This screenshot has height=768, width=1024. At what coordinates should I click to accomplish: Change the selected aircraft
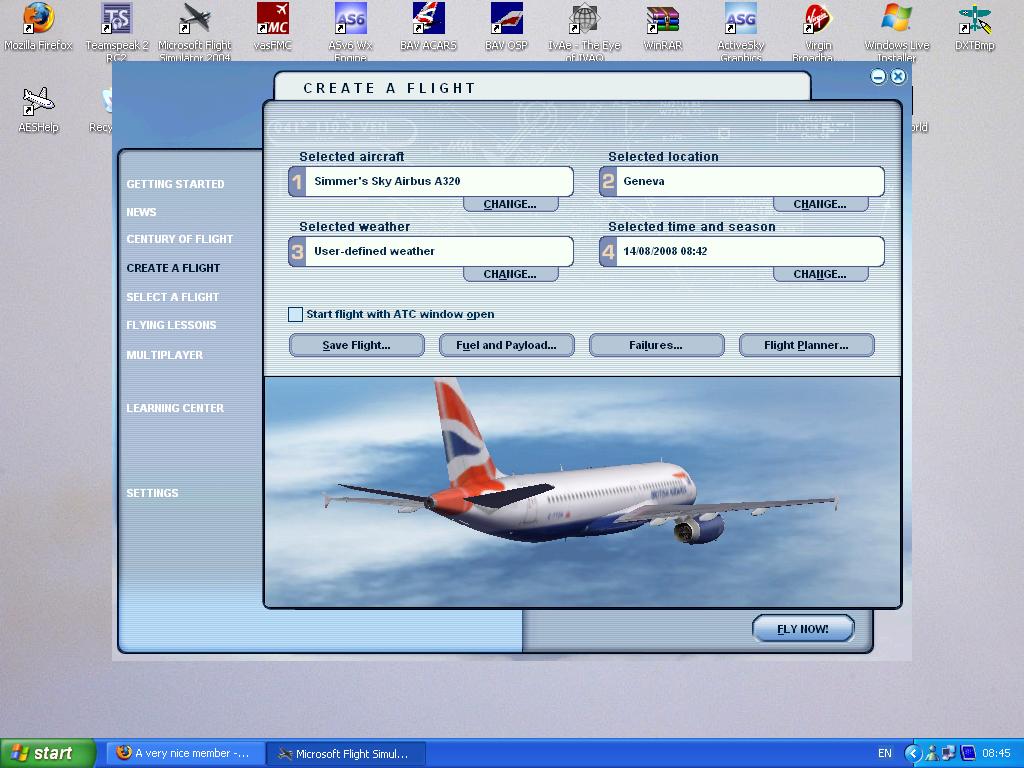coord(510,204)
